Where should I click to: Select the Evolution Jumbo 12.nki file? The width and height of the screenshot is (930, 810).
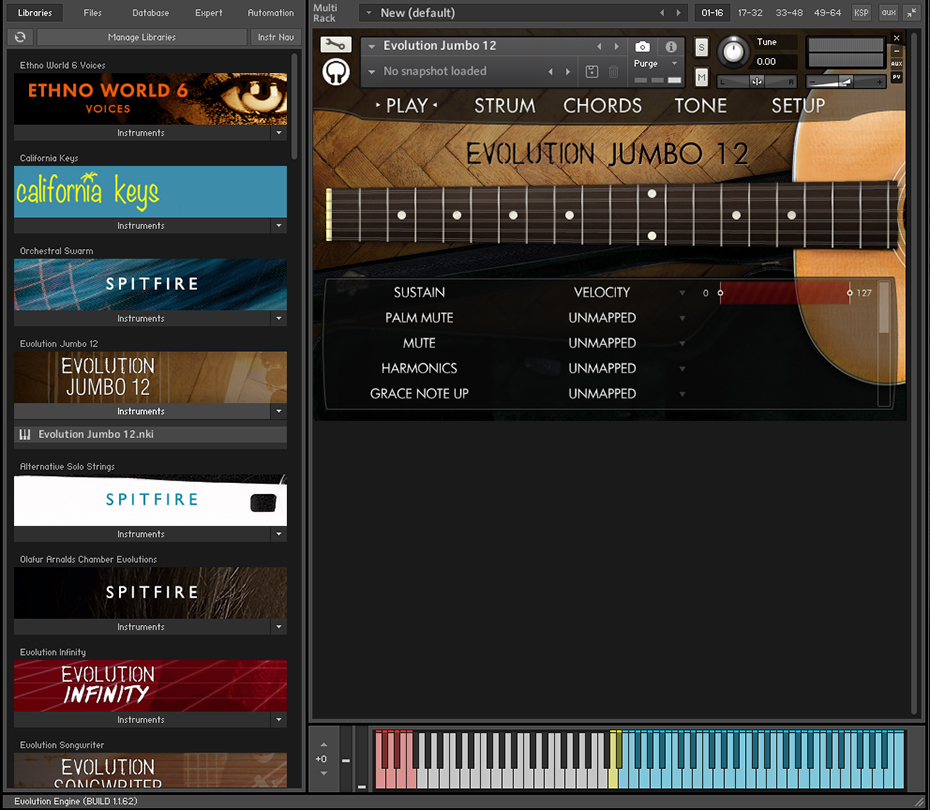click(x=150, y=435)
